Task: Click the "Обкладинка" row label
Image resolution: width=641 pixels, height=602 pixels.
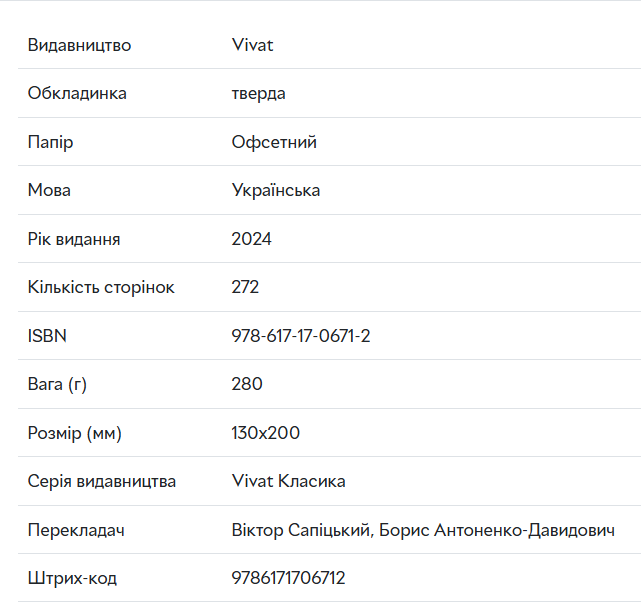Action: [77, 93]
